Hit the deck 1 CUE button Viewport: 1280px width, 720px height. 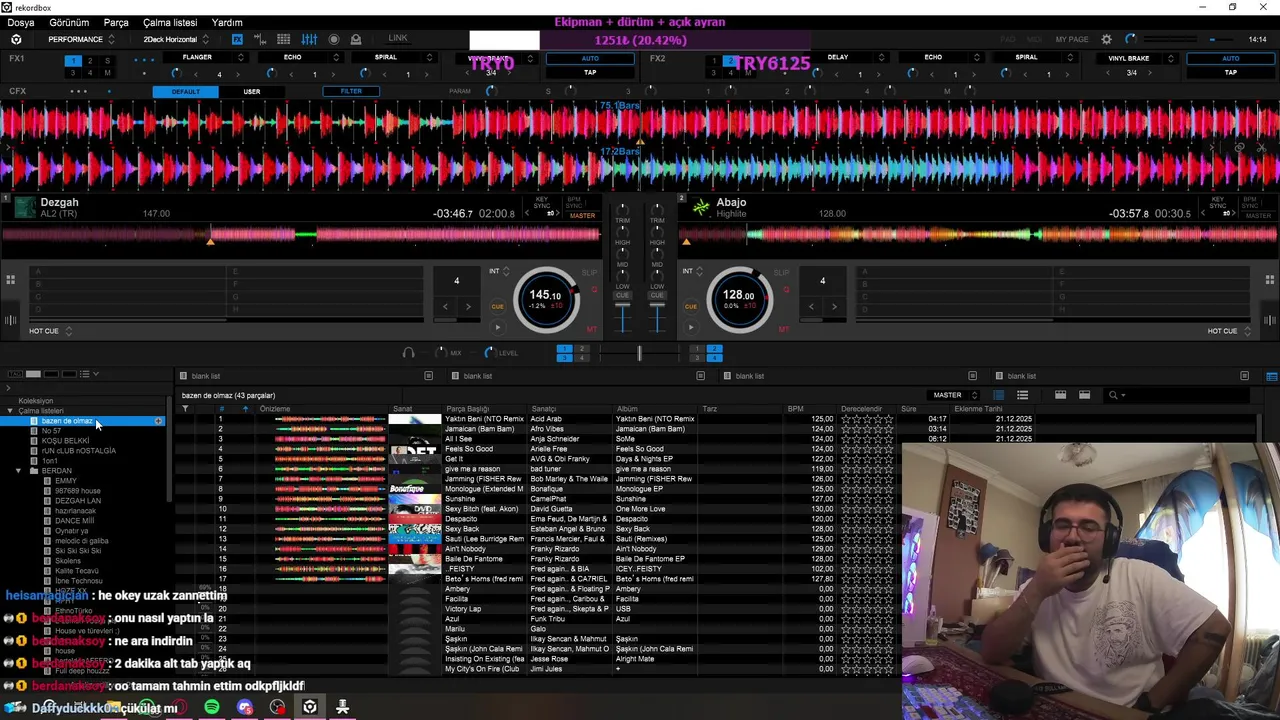[497, 307]
